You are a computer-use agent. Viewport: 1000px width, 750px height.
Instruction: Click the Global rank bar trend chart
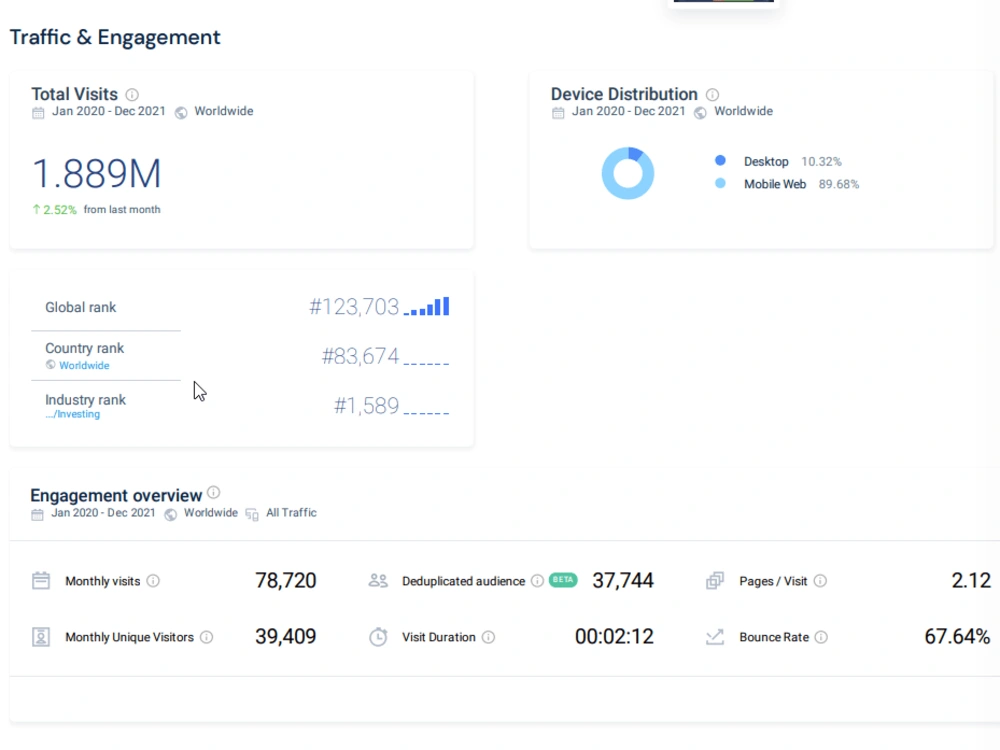click(427, 306)
